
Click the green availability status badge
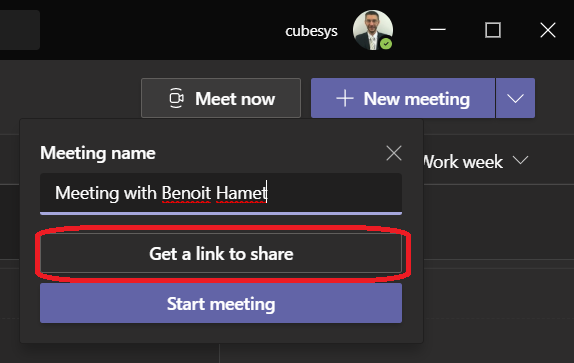point(386,44)
